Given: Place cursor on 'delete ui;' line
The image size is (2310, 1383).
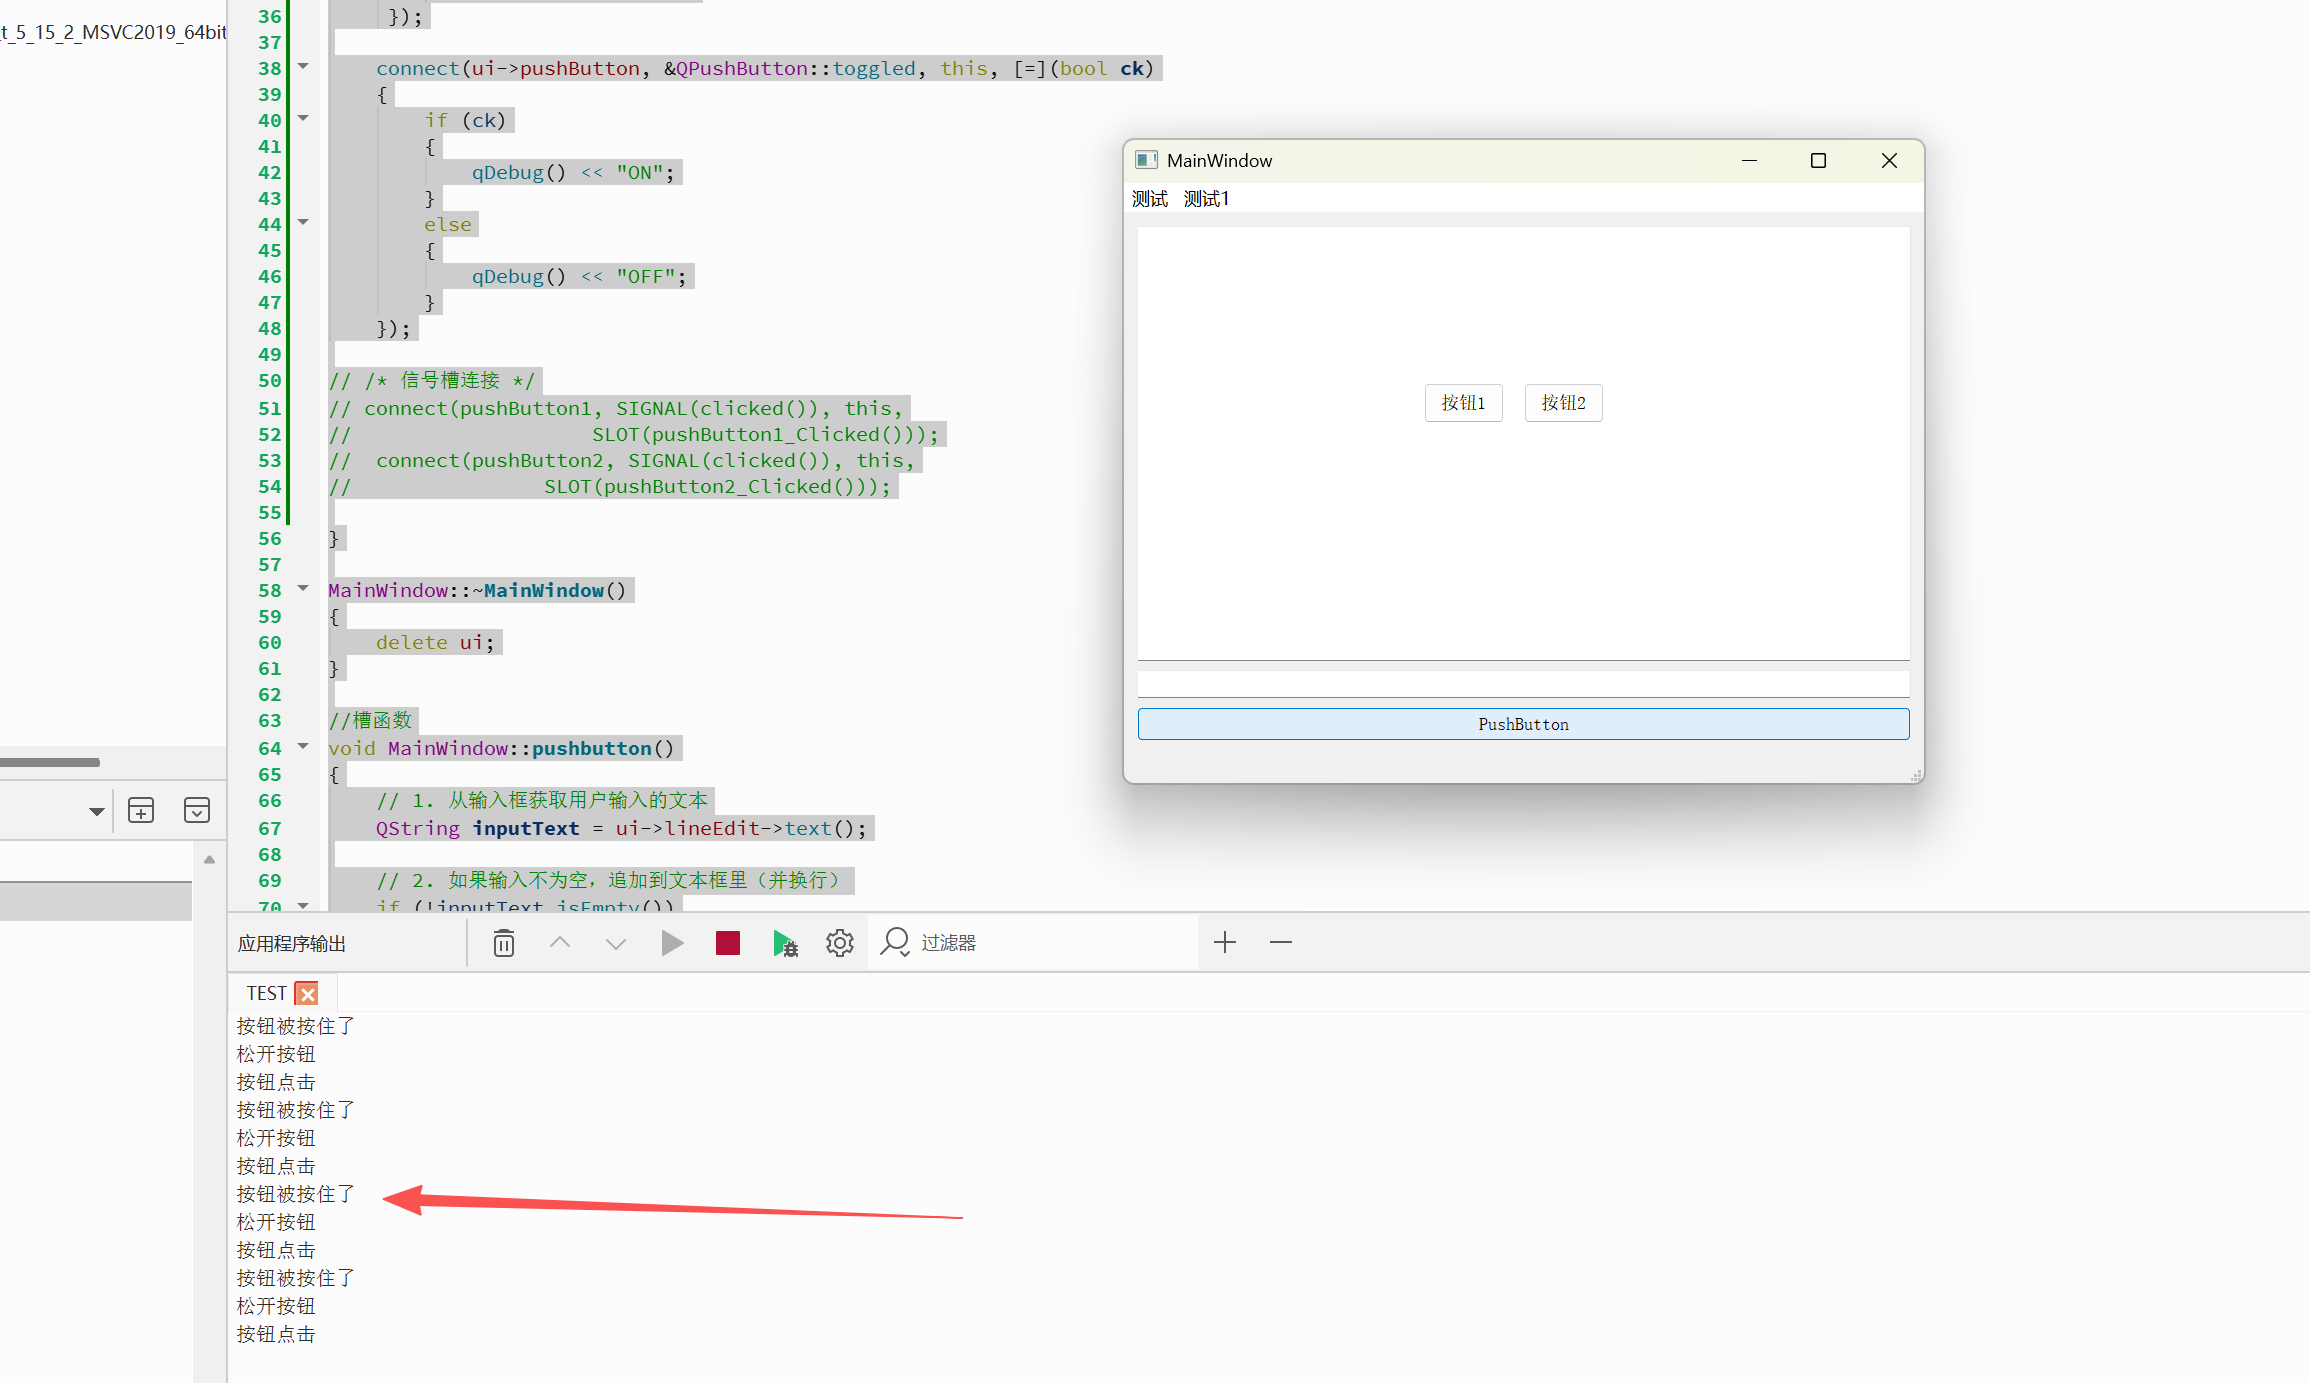Looking at the screenshot, I should click(x=435, y=643).
